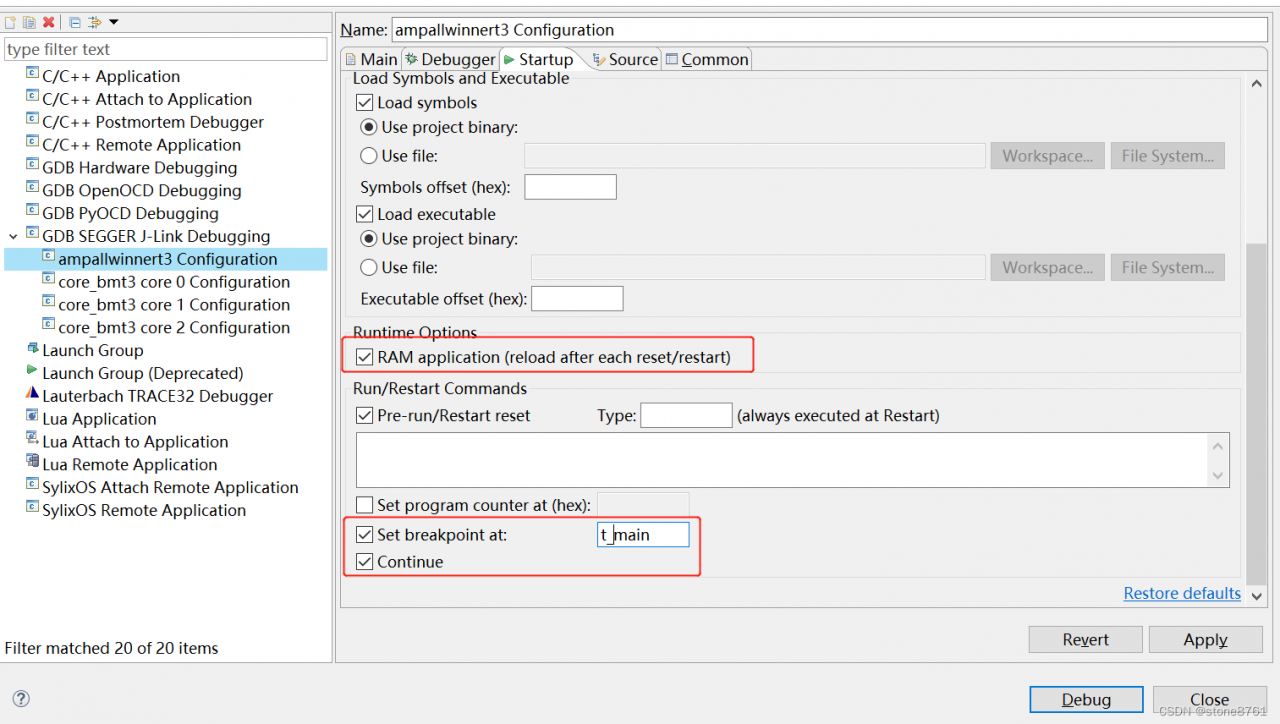Click the Symbols offset (hex) field
1280x724 pixels.
pos(570,187)
